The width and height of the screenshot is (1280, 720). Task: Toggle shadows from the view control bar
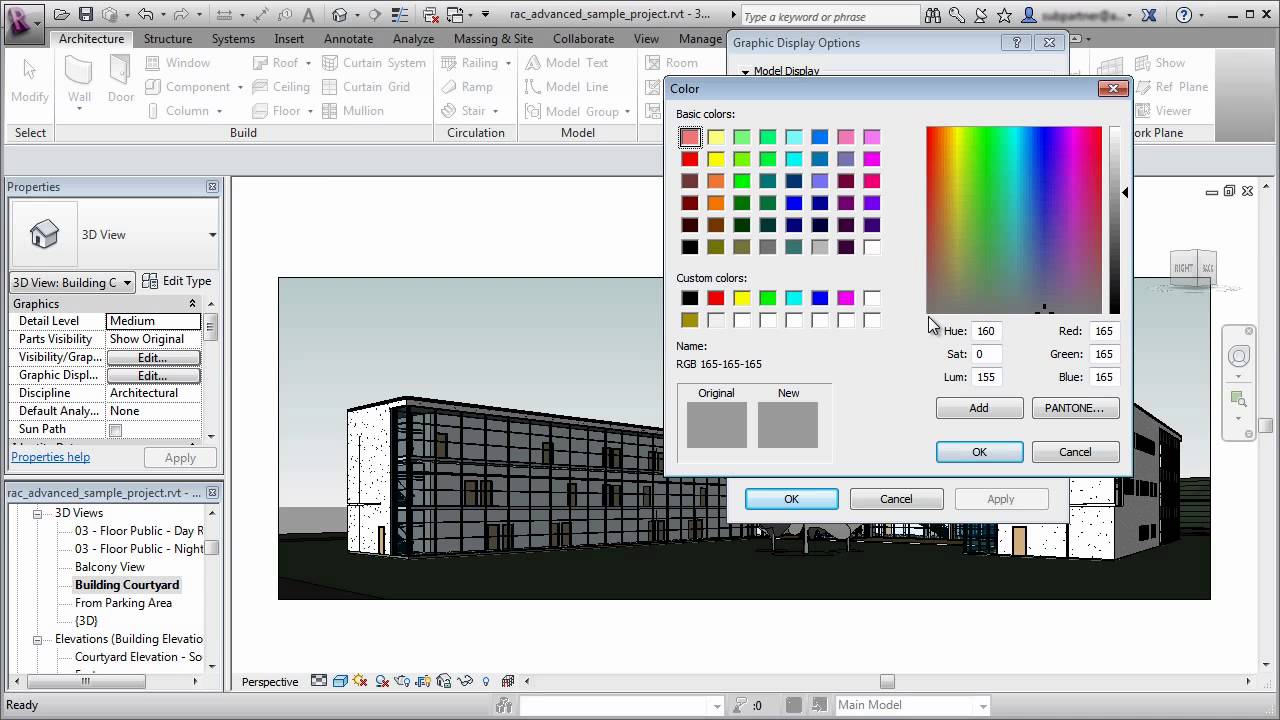(381, 681)
